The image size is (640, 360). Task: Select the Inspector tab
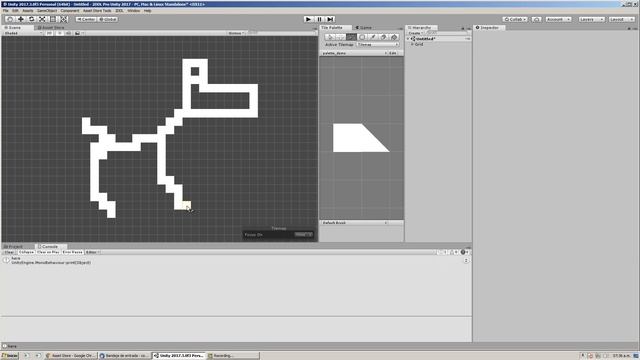[489, 27]
